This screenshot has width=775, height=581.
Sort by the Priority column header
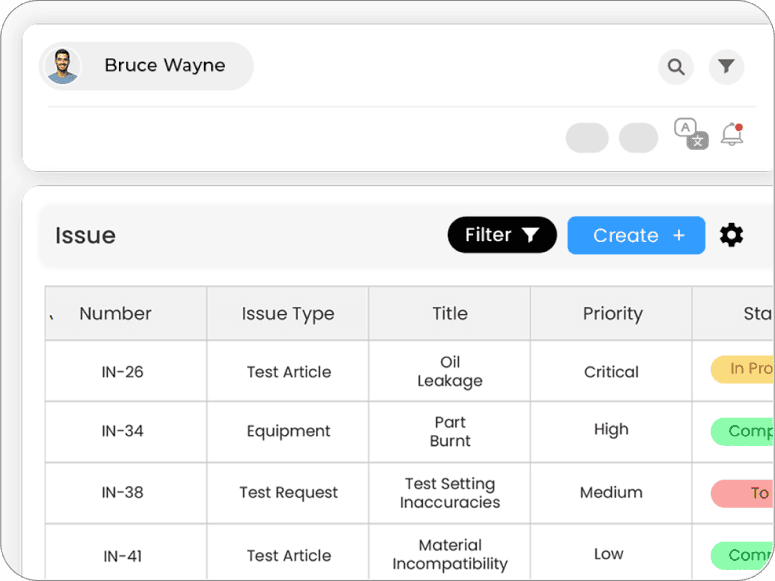click(612, 313)
